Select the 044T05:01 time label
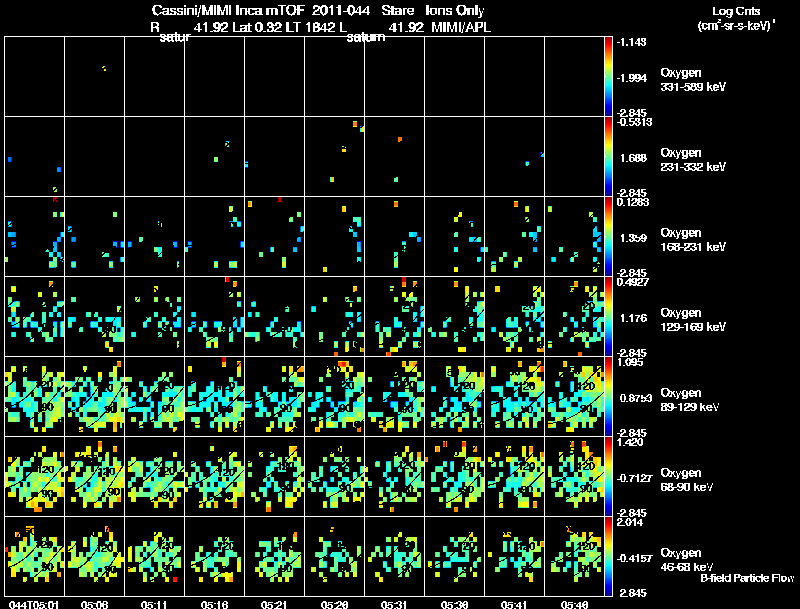The height and width of the screenshot is (609, 800). coord(34,604)
